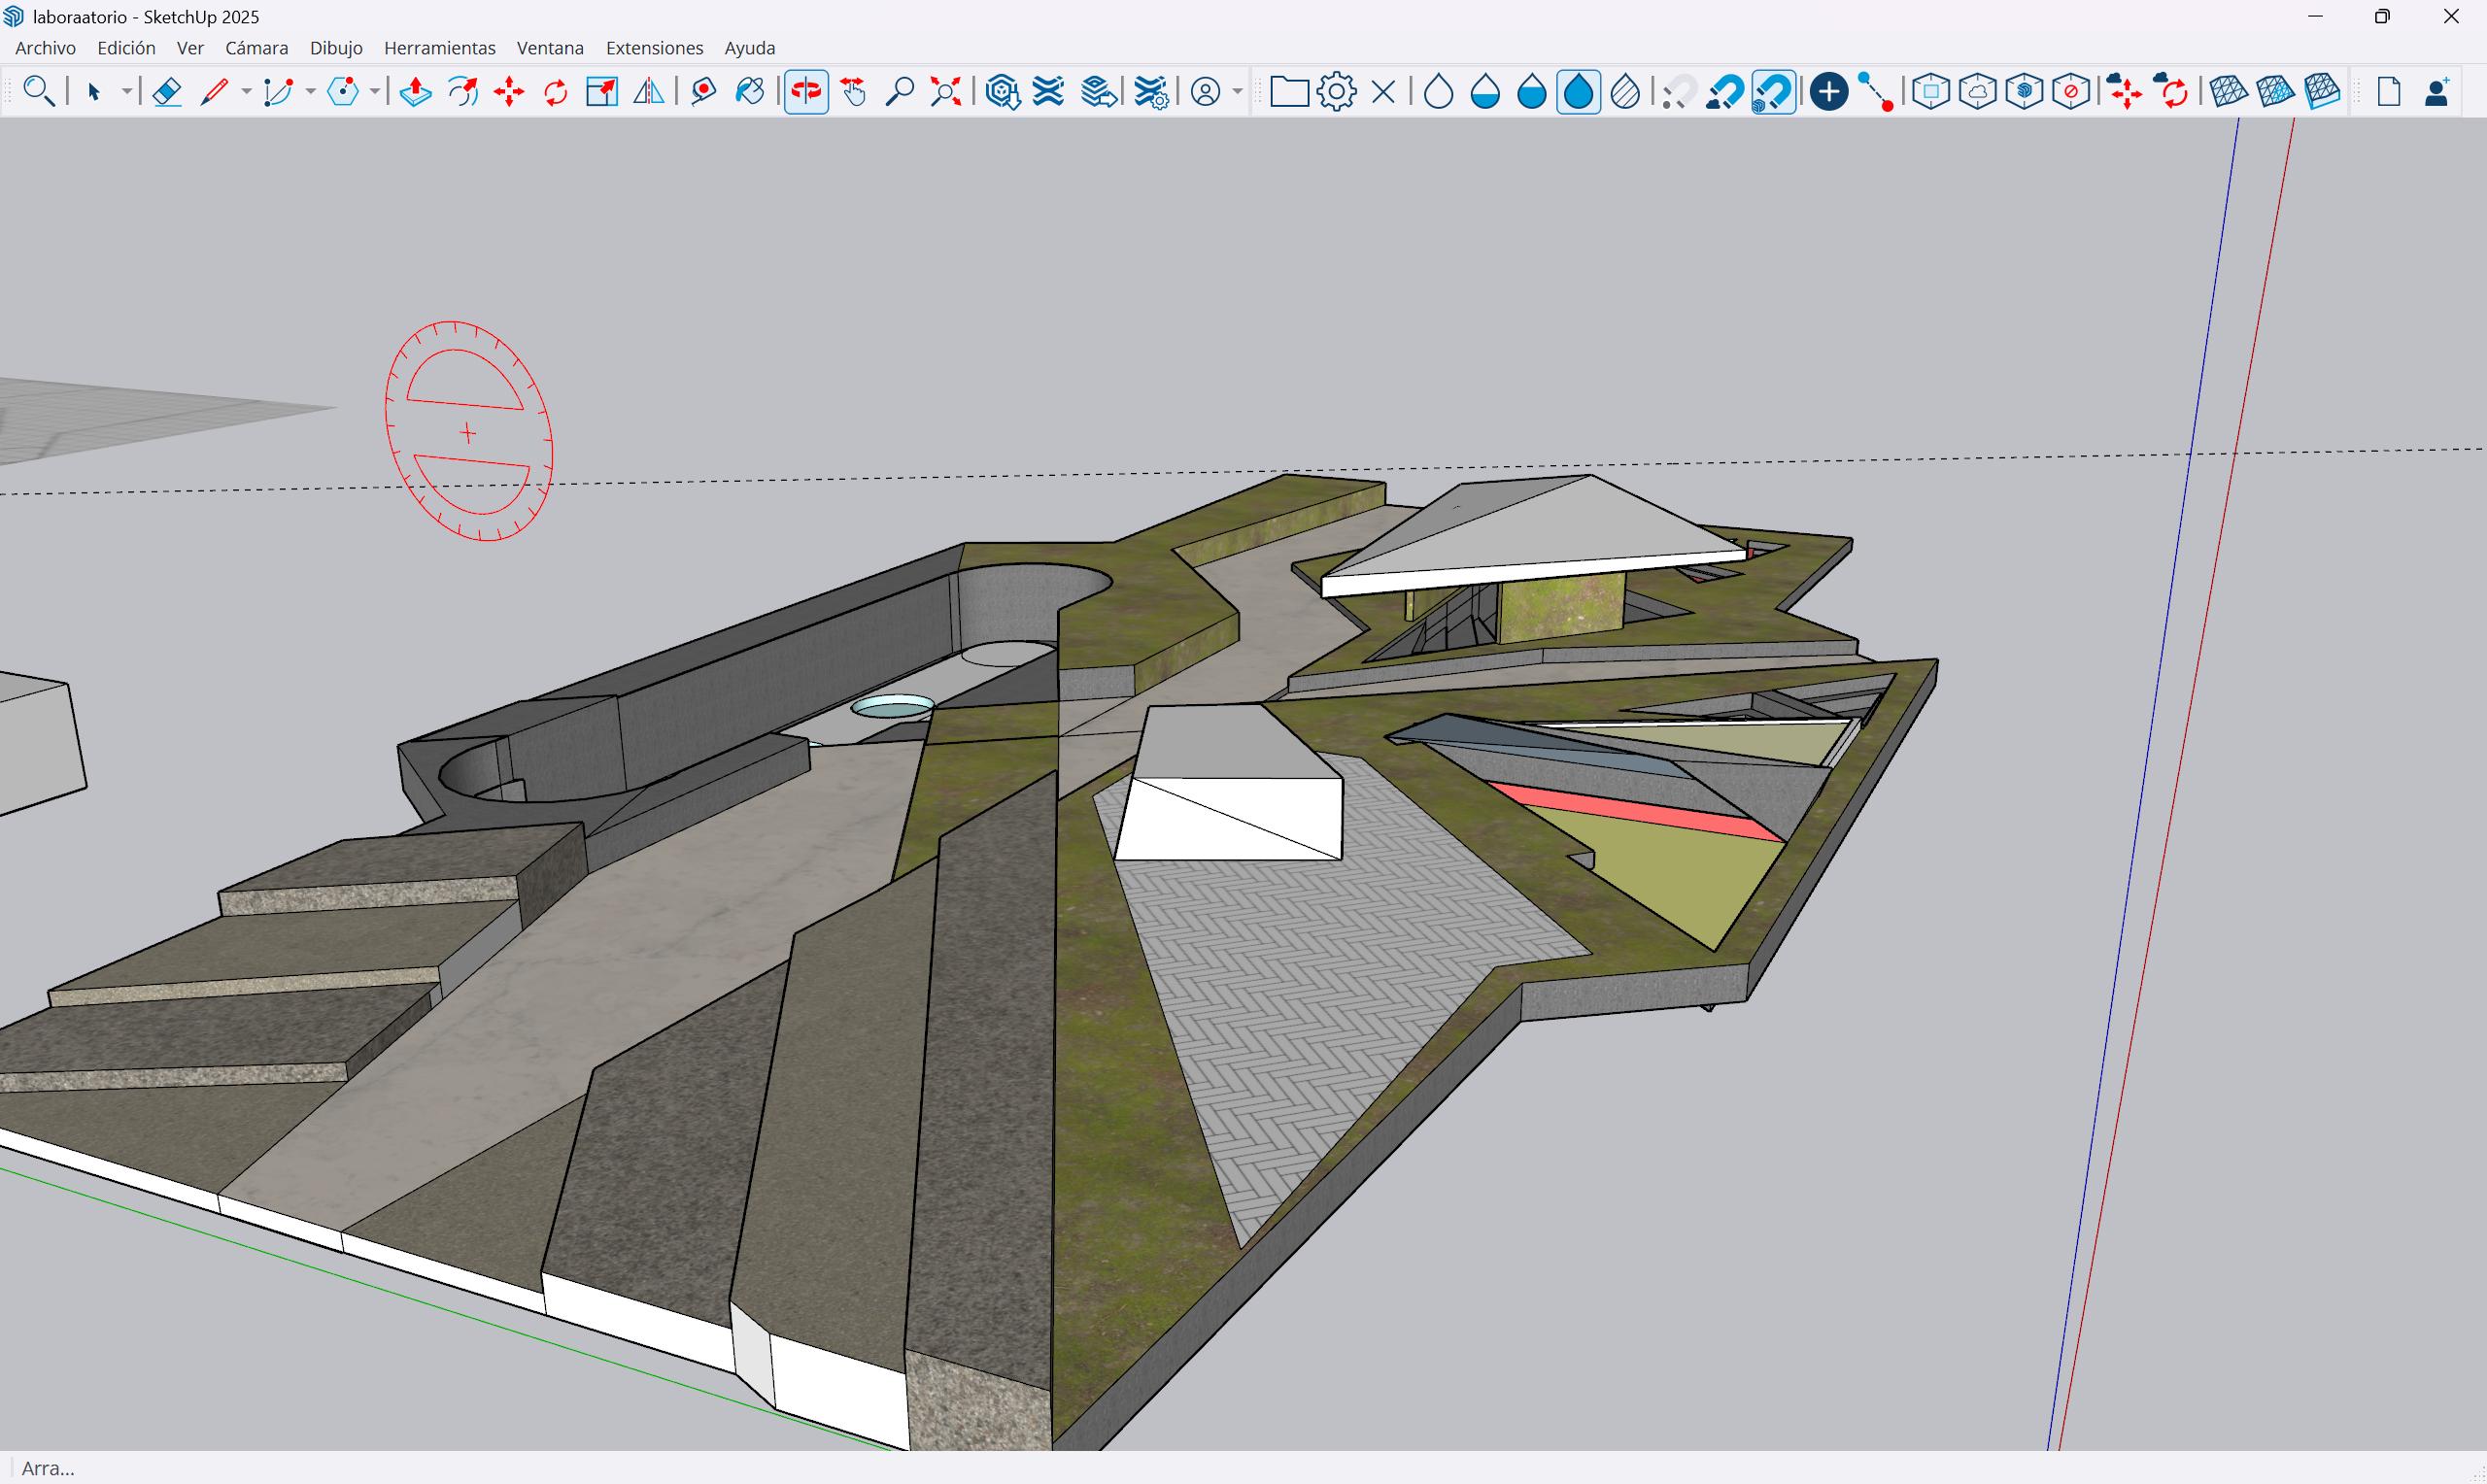Expand the user account dropdown arrow

1237,92
